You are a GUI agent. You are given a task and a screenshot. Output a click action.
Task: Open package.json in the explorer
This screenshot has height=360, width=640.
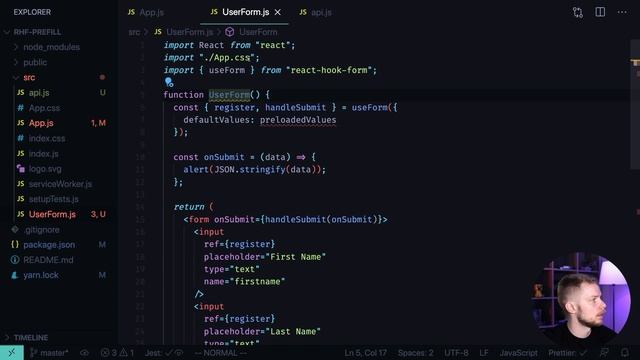(x=49, y=244)
